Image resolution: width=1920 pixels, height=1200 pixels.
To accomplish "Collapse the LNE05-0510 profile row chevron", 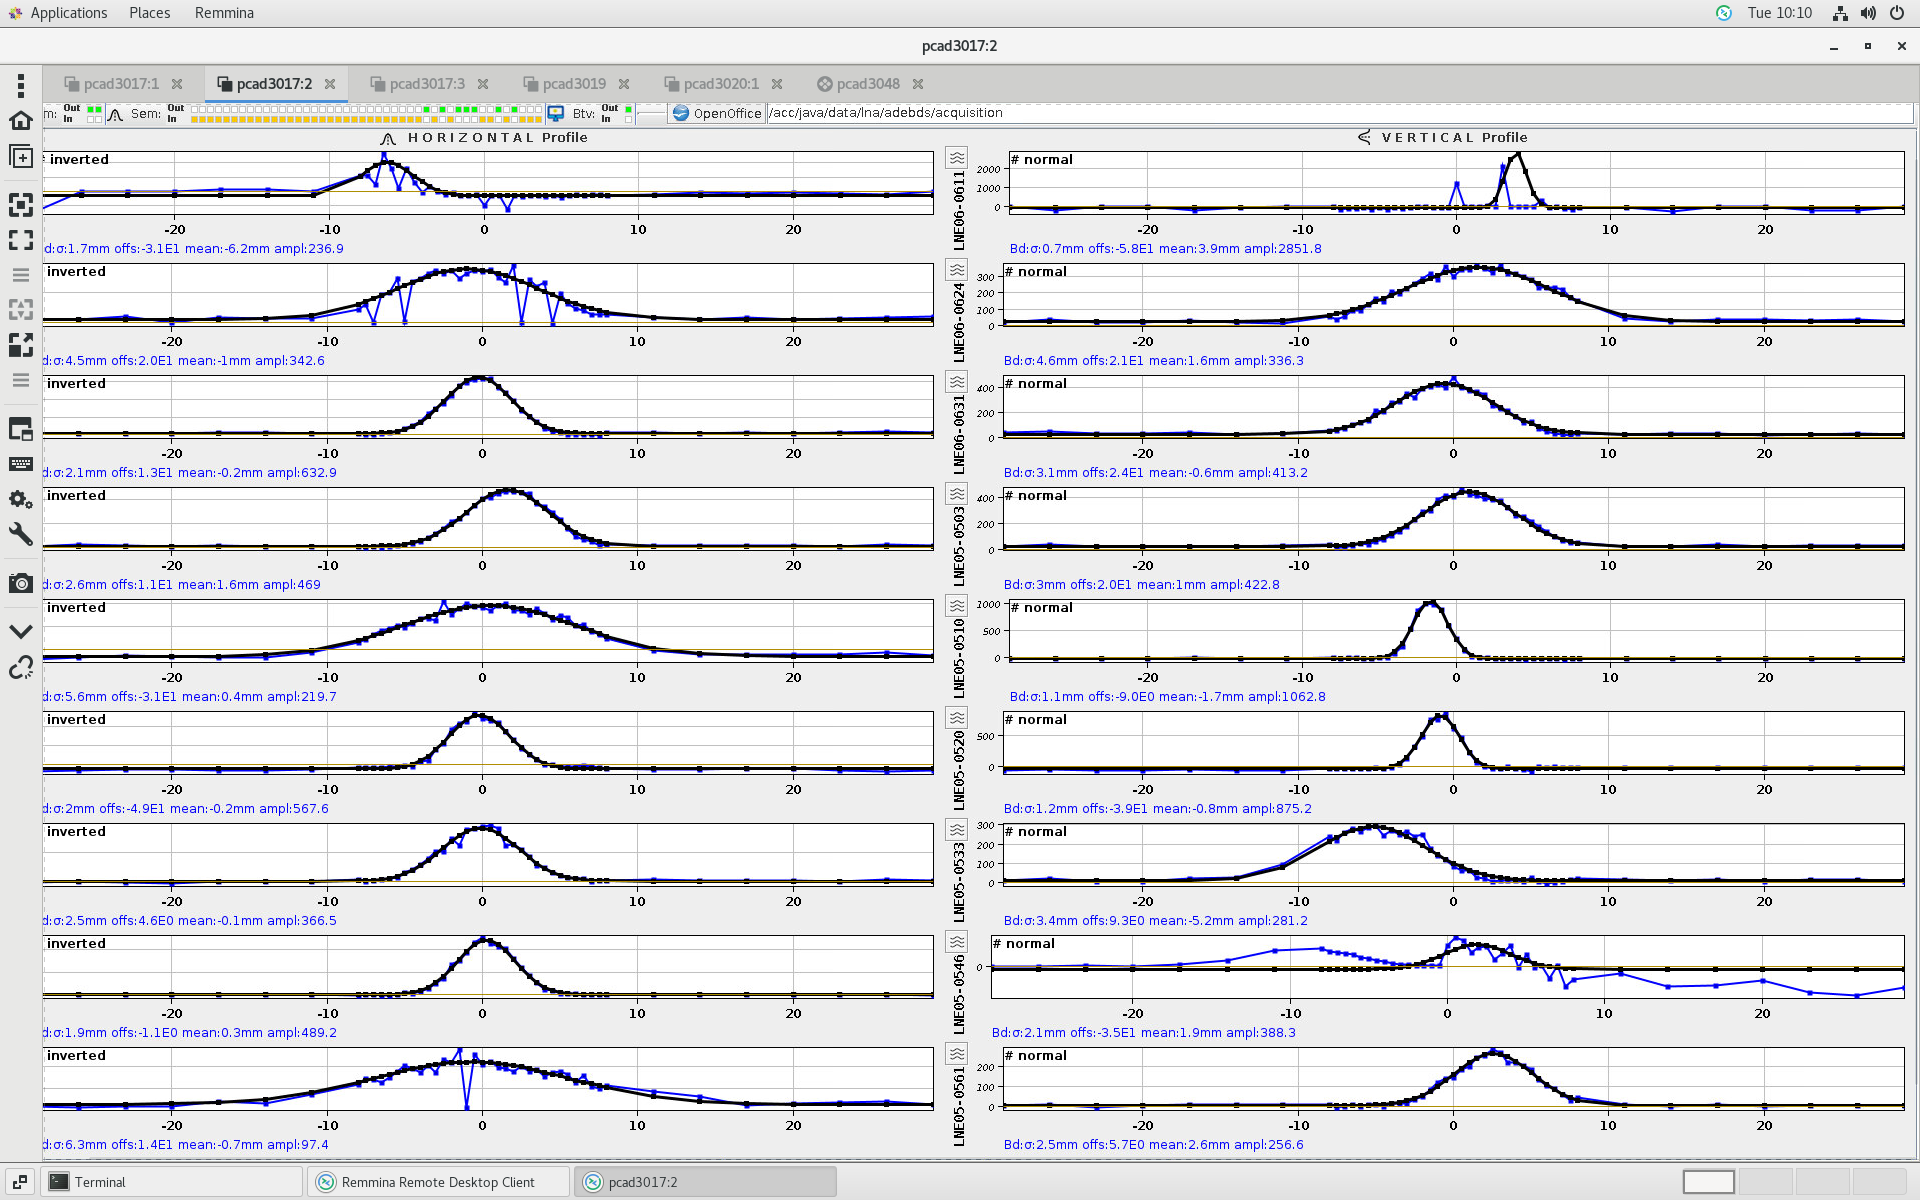I will 957,606.
